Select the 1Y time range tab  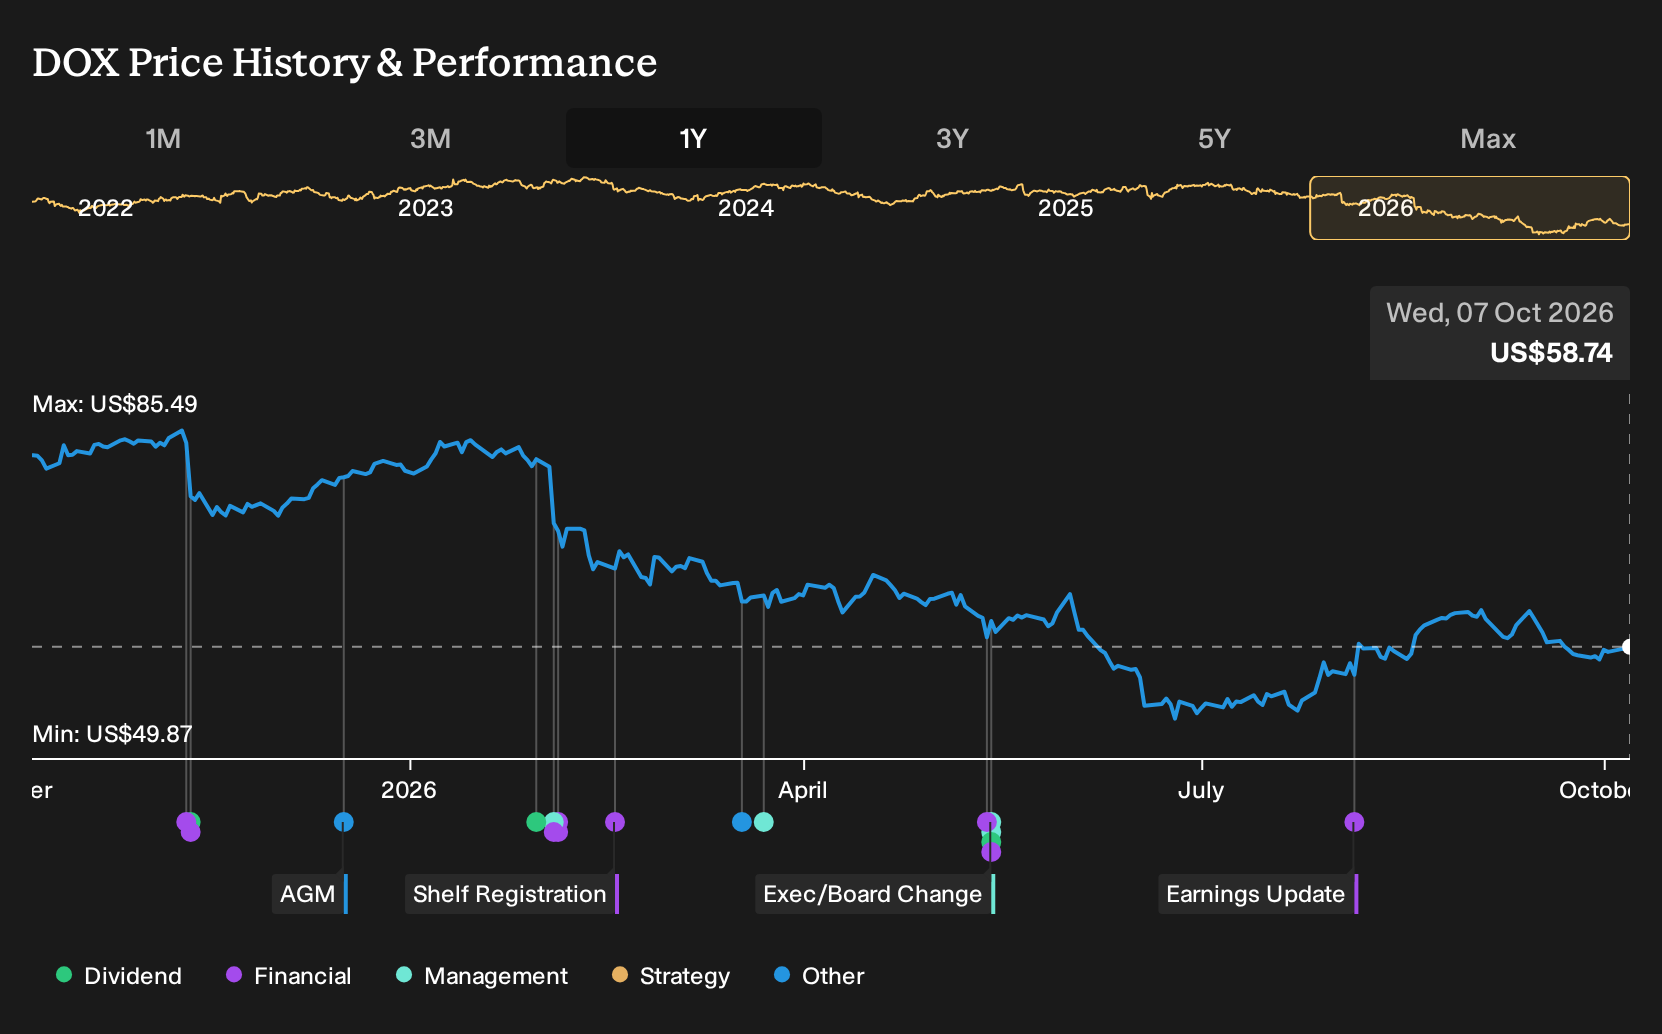[694, 138]
